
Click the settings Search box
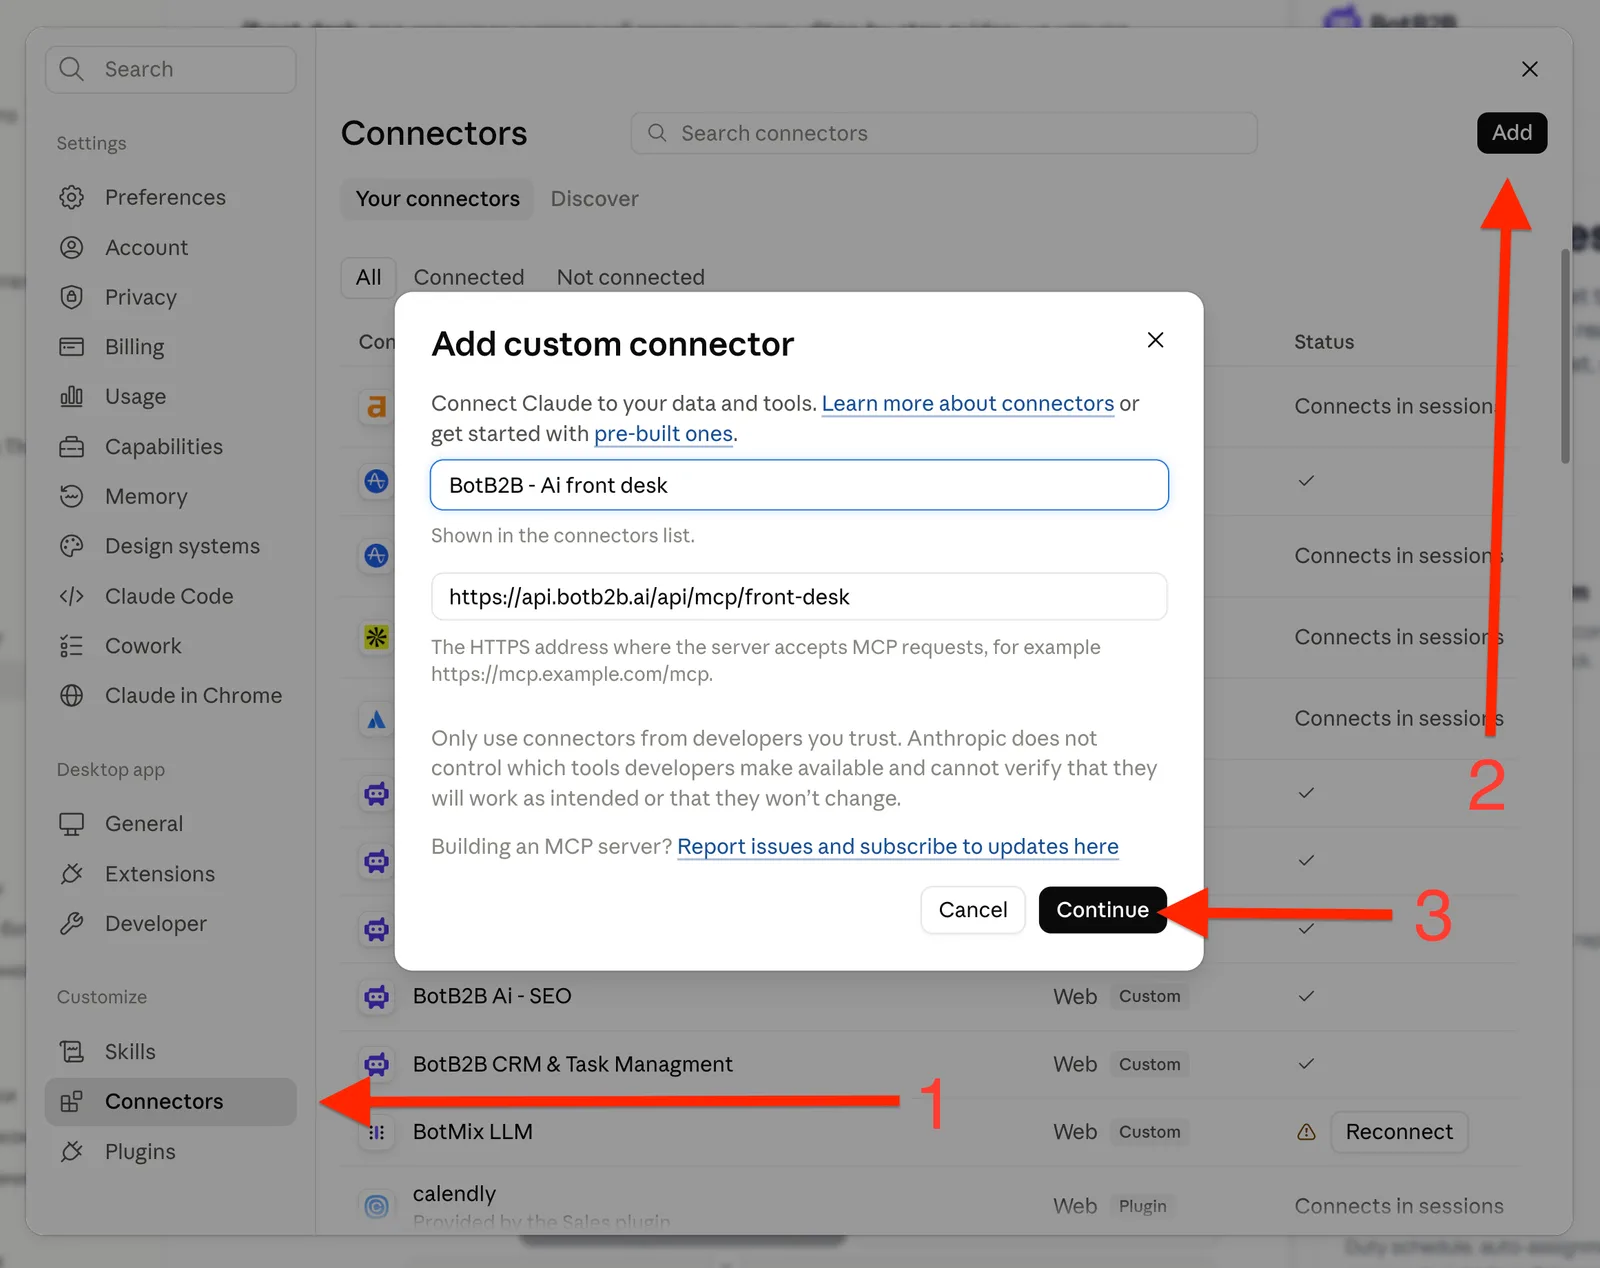coord(170,69)
